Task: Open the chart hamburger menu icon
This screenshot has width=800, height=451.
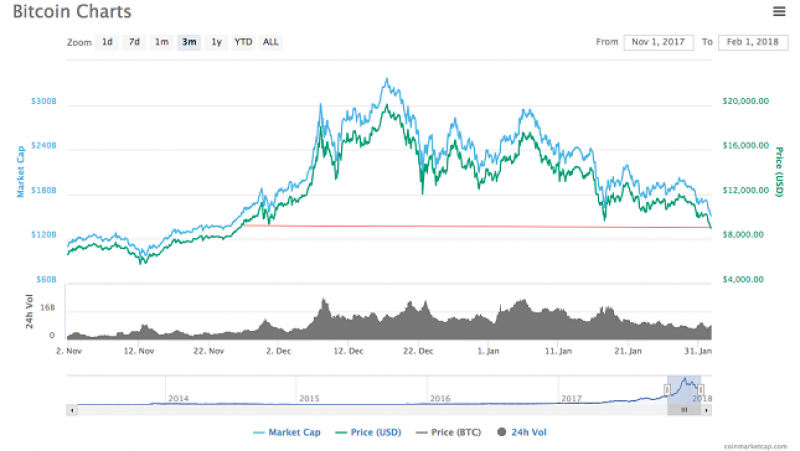Action: (779, 11)
